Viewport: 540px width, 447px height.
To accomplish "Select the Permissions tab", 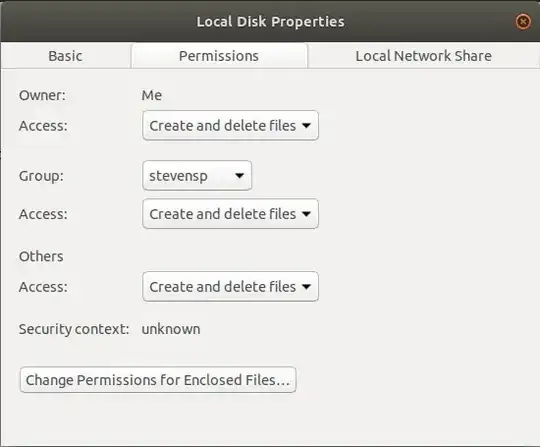I will [x=219, y=56].
